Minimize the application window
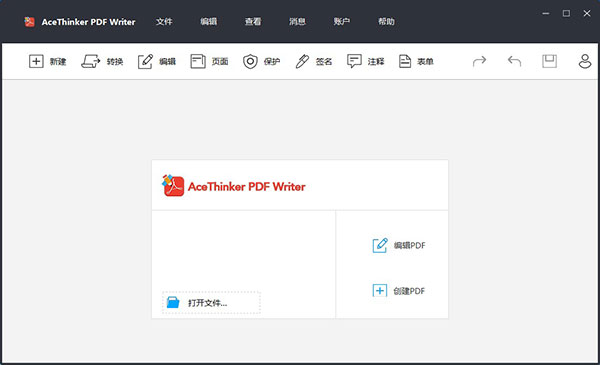Screen dimensions: 600x365 [546, 13]
